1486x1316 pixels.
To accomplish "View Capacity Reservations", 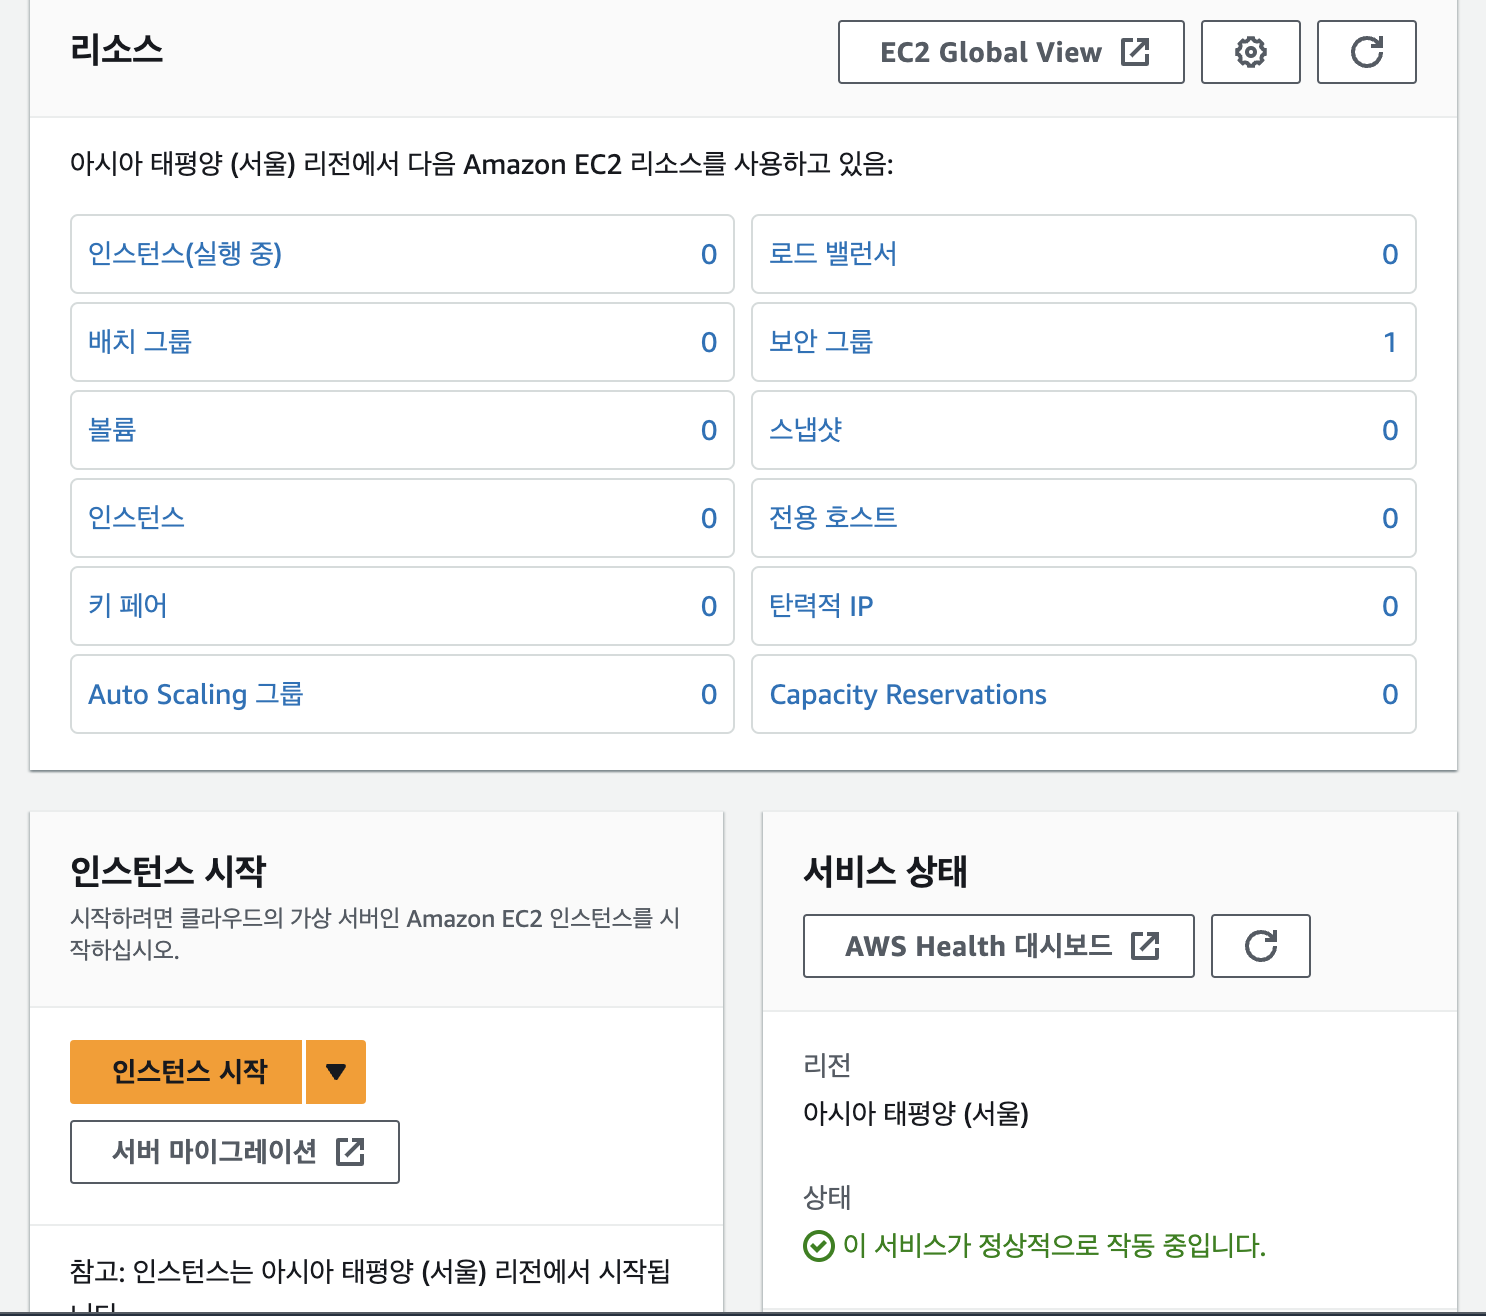I will [907, 694].
